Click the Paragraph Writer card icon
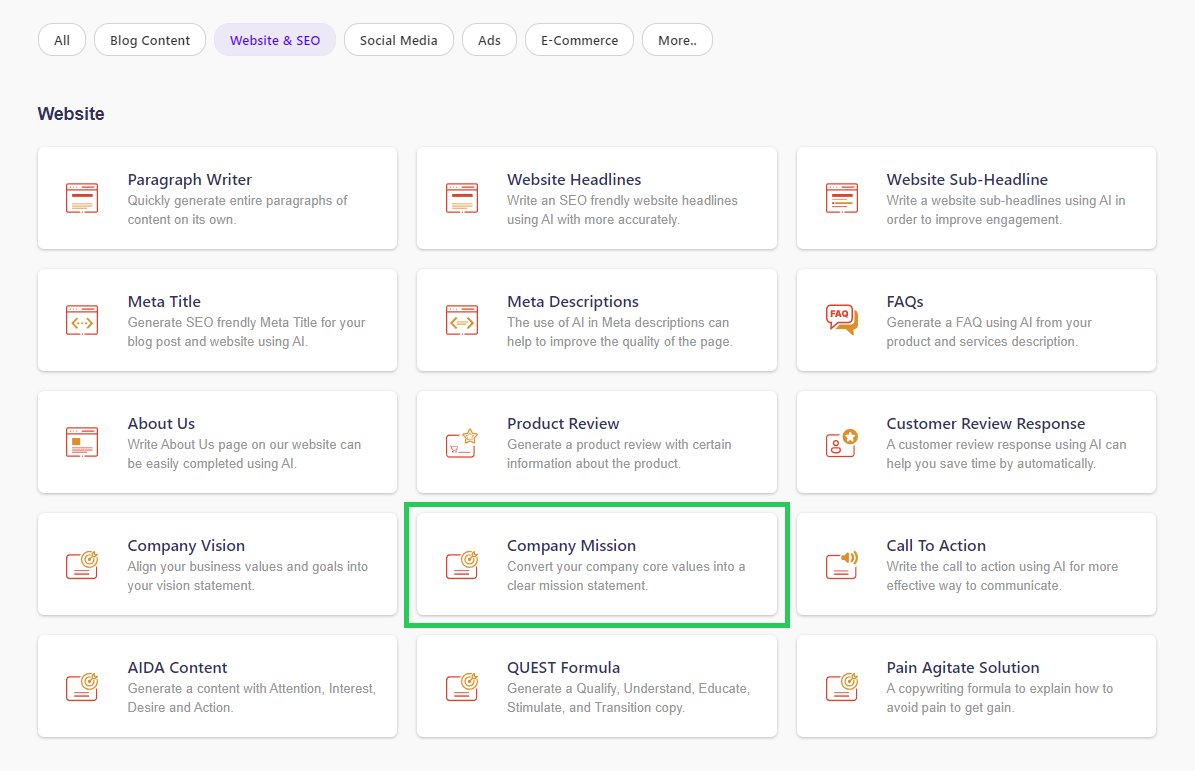 coord(82,198)
